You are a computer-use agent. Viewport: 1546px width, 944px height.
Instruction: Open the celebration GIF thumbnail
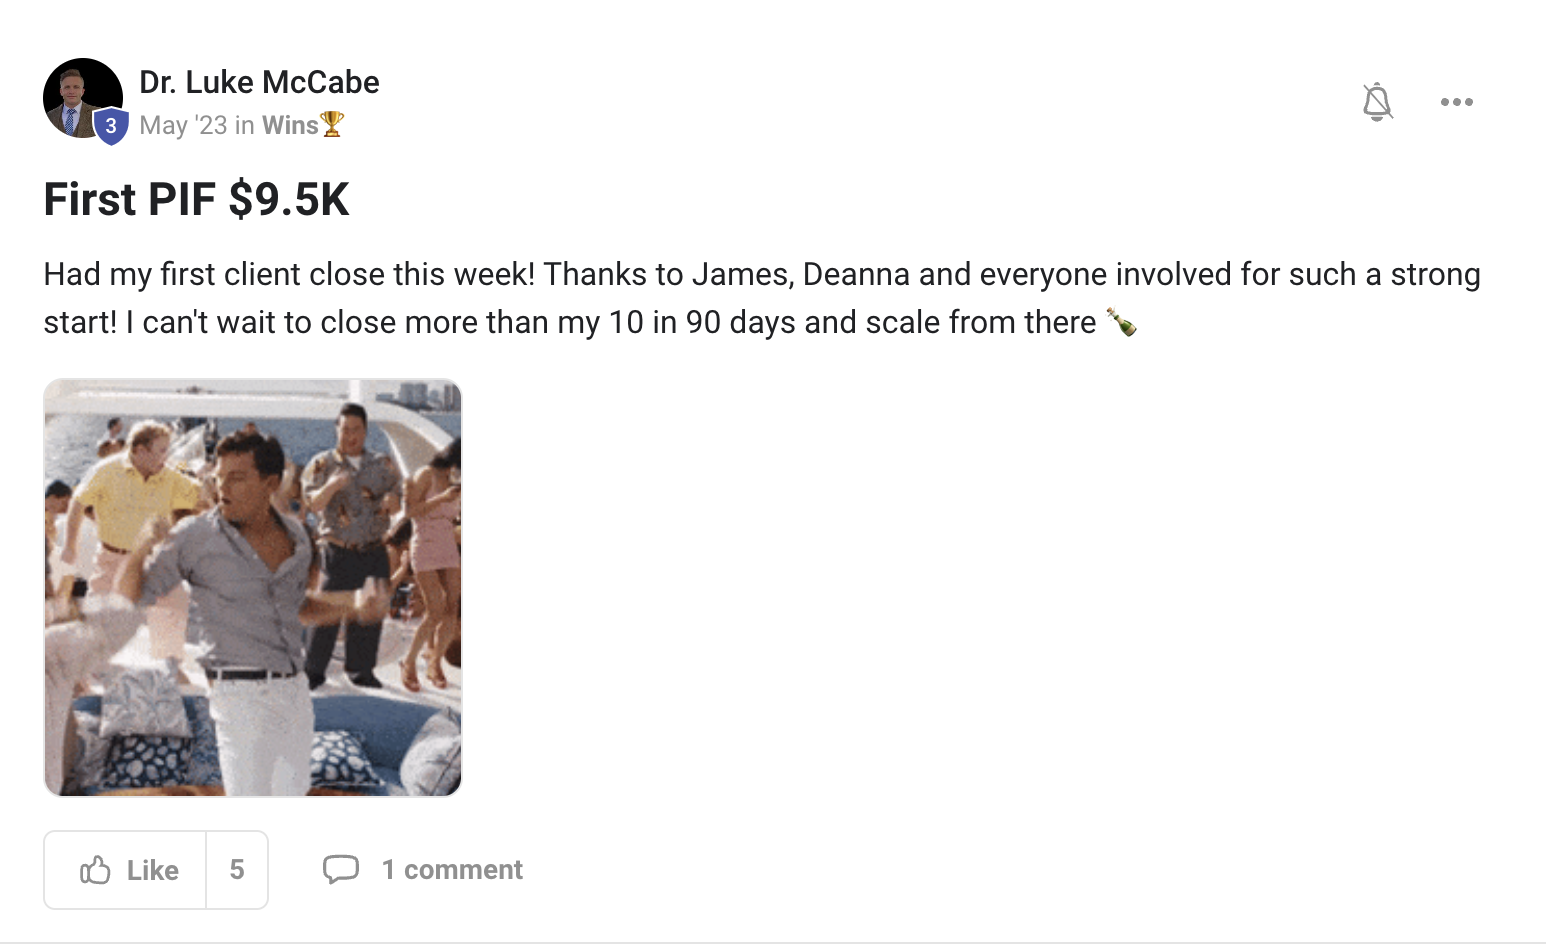253,588
